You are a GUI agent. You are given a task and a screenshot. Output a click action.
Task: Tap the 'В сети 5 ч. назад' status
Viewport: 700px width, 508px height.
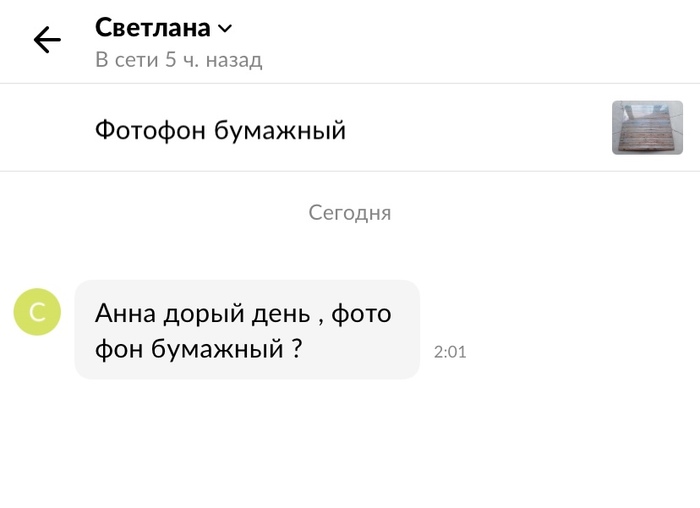point(179,60)
